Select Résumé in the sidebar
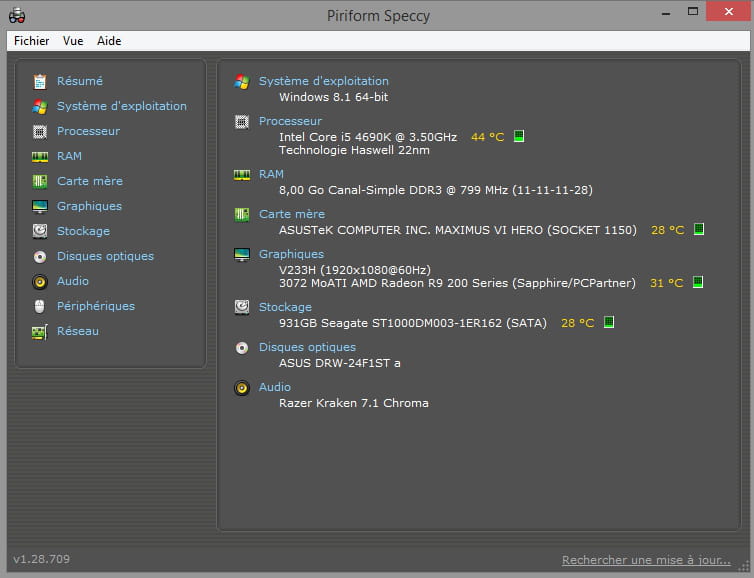Screen dimensions: 754x578 [80, 81]
